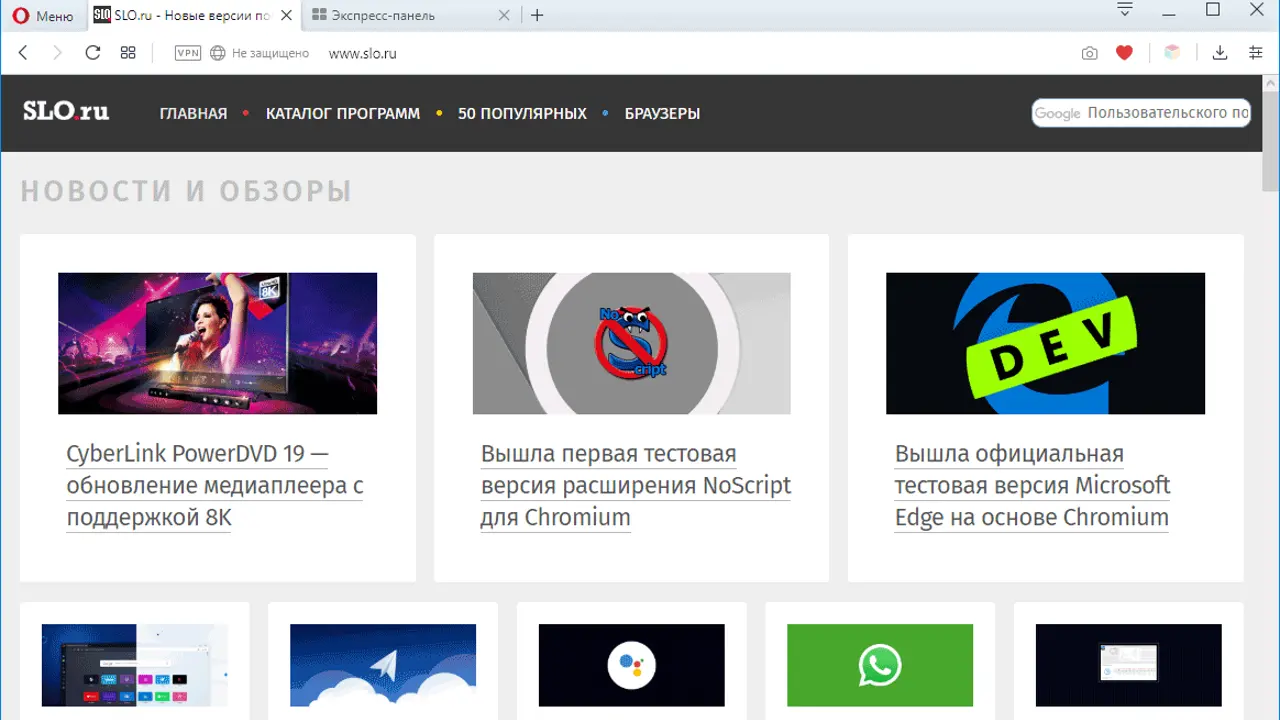Screen dimensions: 1280x720
Task: Toggle the VPN badge in address bar
Action: [188, 53]
